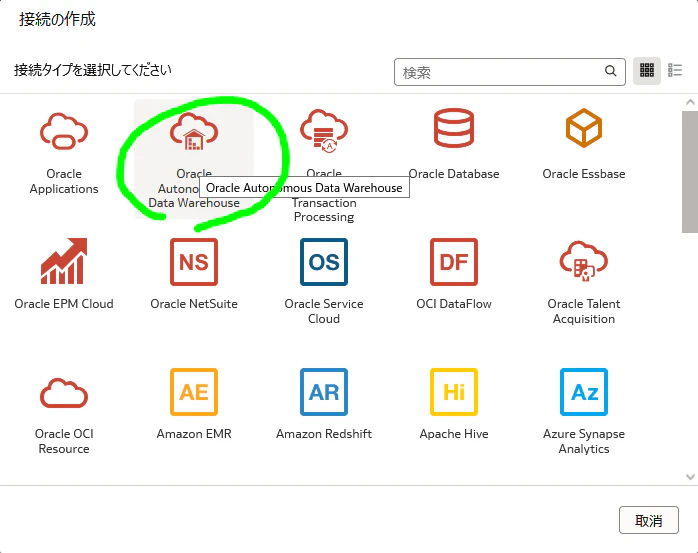Choose the Apache Hive Hi icon

tap(454, 392)
